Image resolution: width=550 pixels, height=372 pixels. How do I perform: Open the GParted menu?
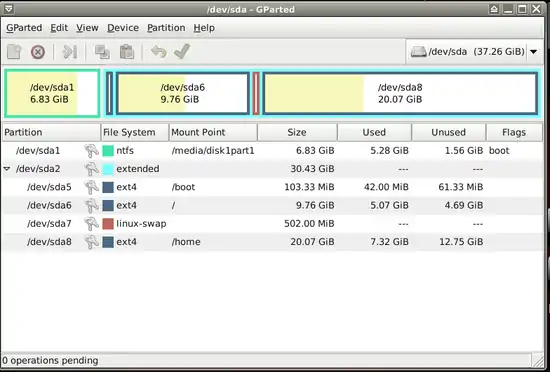[24, 28]
